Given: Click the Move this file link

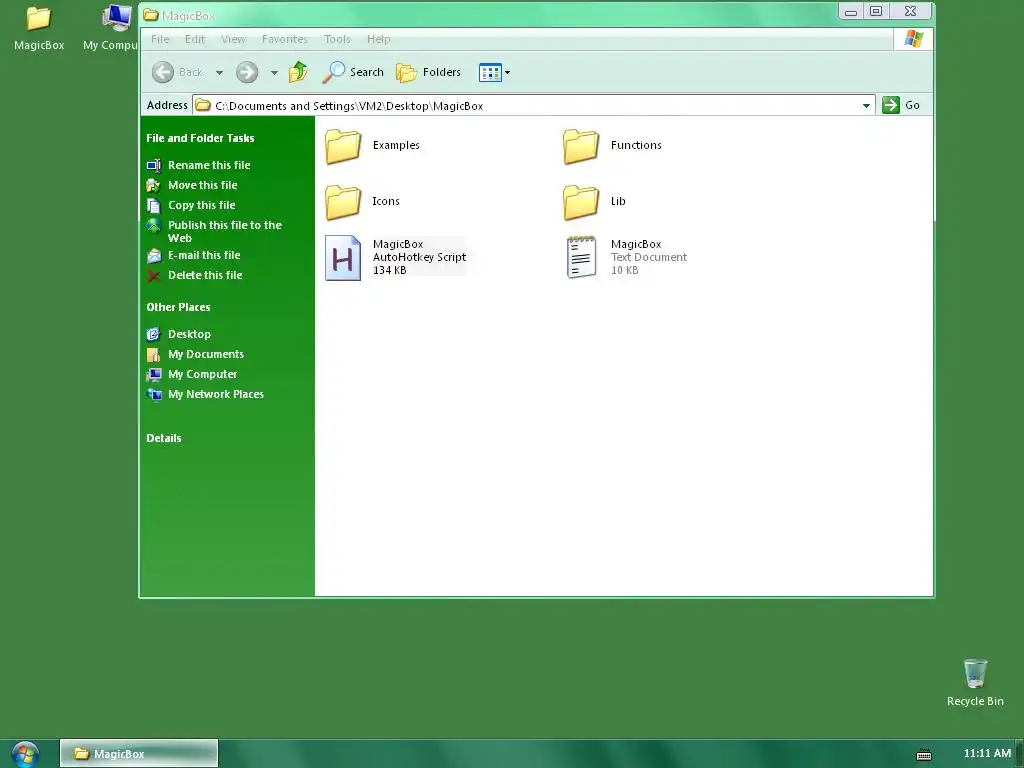Looking at the screenshot, I should [202, 185].
